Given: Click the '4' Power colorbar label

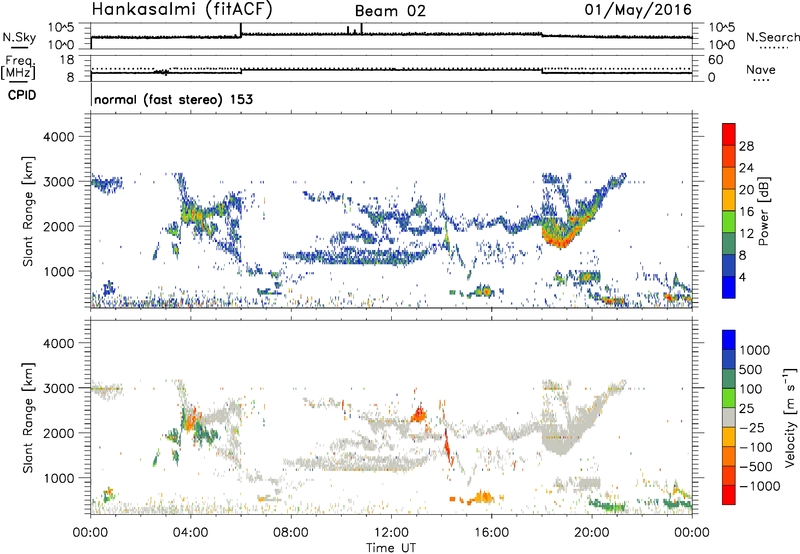Looking at the screenshot, I should click(743, 277).
